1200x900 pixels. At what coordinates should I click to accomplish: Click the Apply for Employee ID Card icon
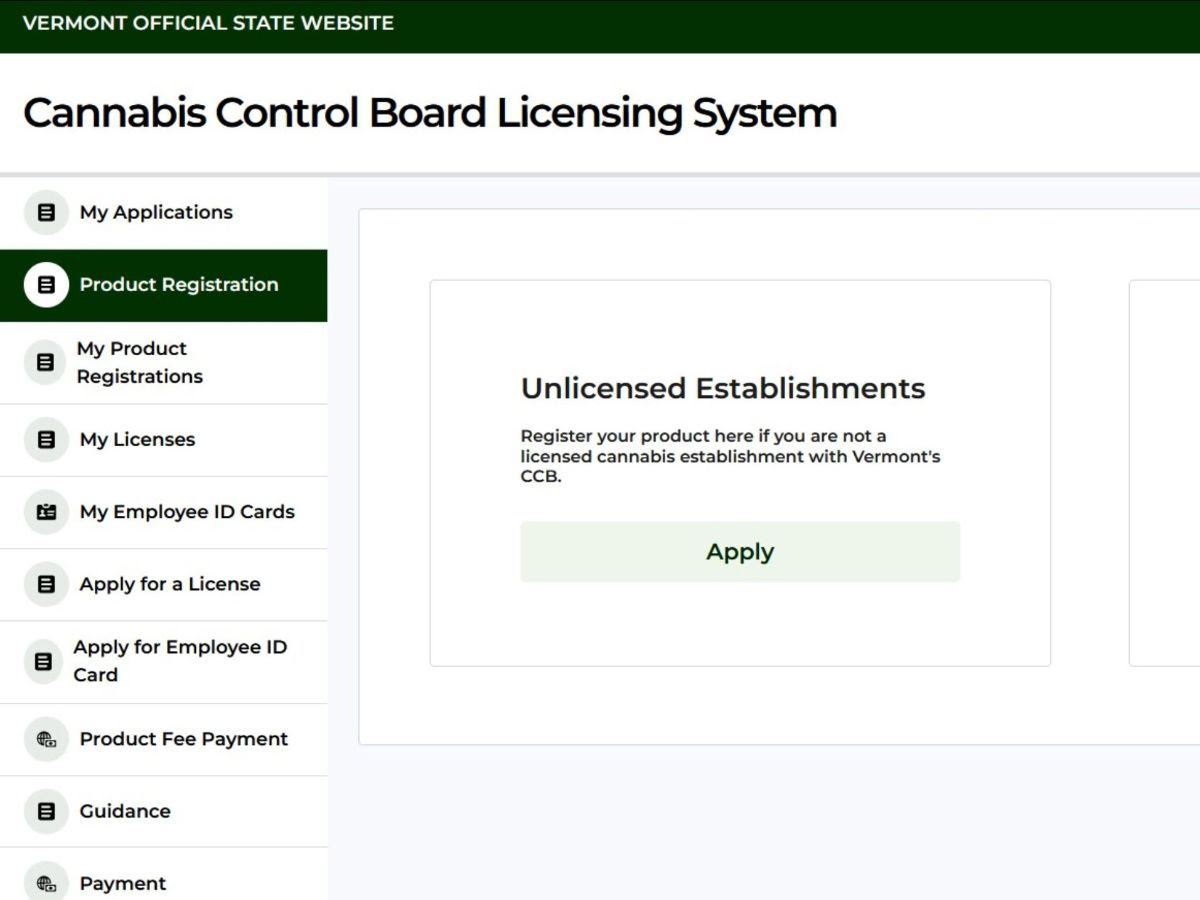(x=43, y=661)
